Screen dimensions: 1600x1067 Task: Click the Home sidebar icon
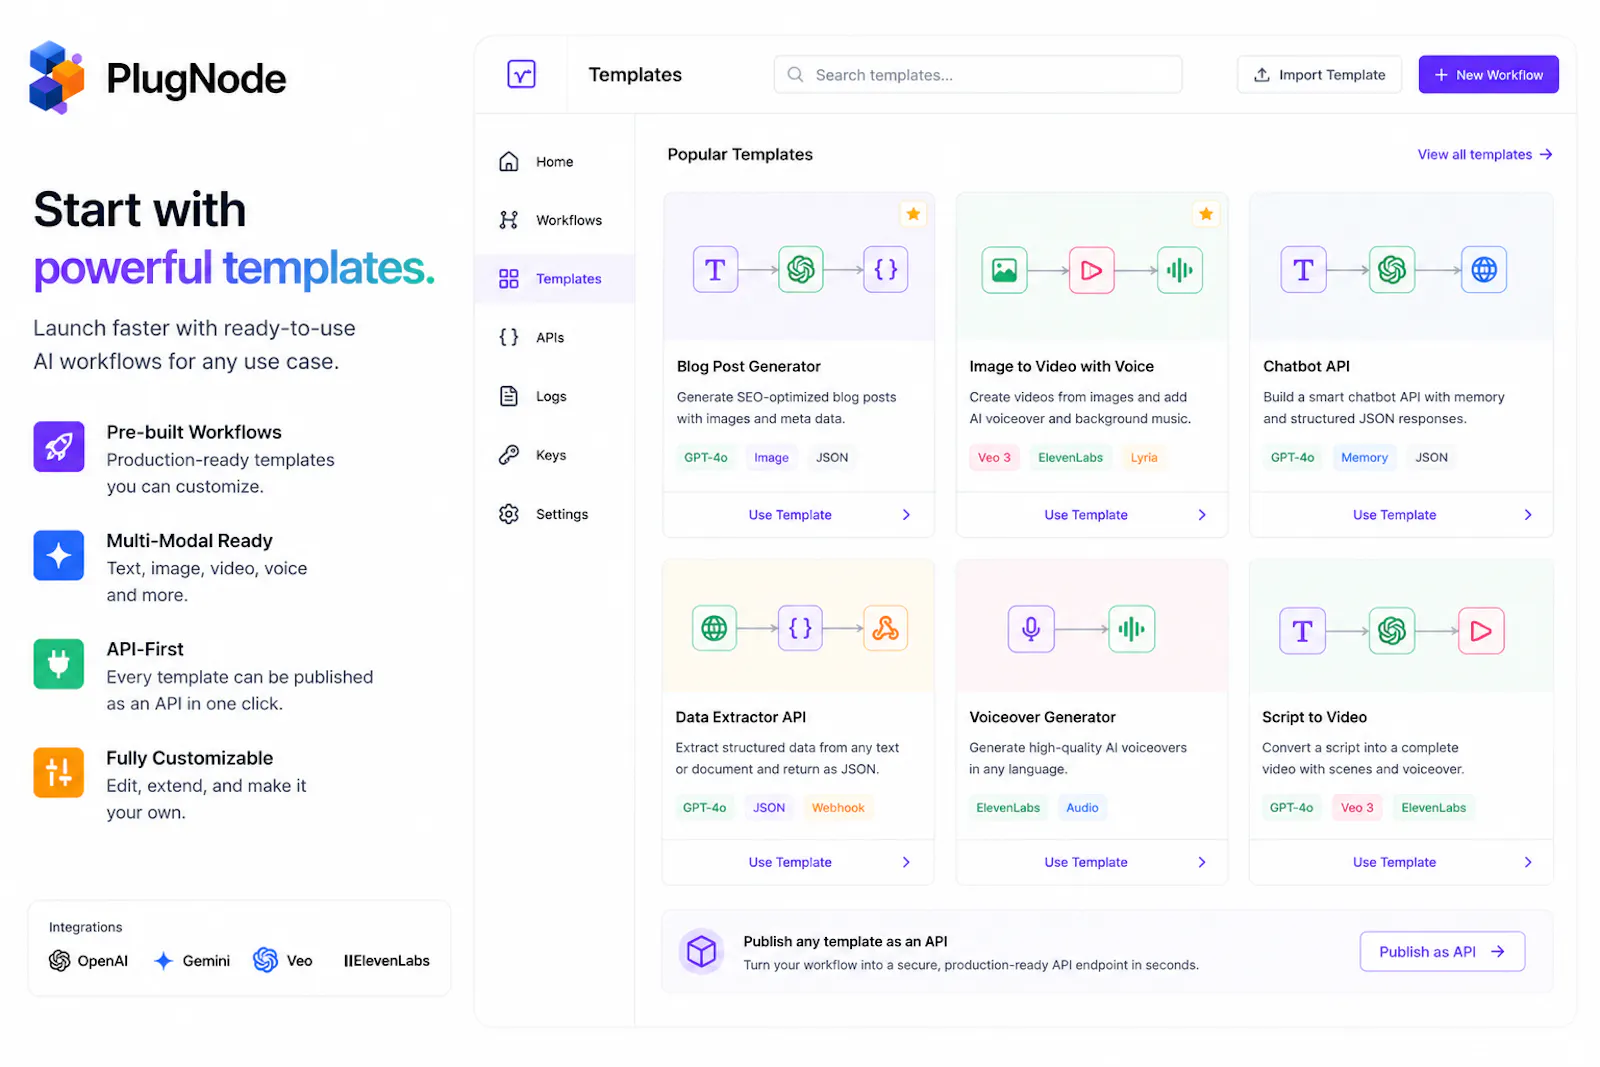coord(509,161)
